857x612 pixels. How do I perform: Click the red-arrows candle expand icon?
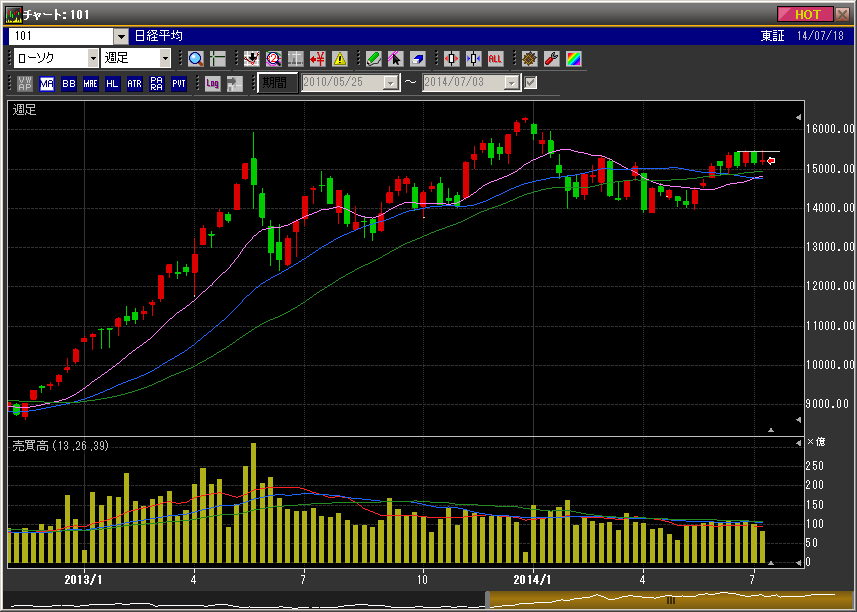(x=451, y=58)
